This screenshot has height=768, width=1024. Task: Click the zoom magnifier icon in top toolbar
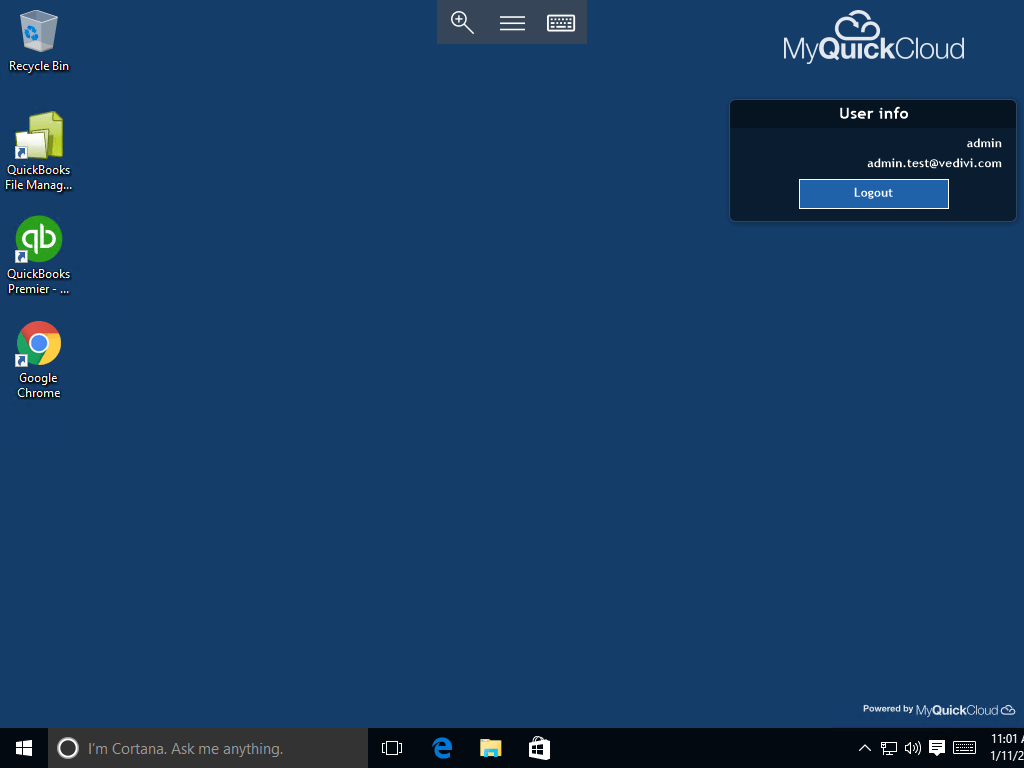coord(462,23)
